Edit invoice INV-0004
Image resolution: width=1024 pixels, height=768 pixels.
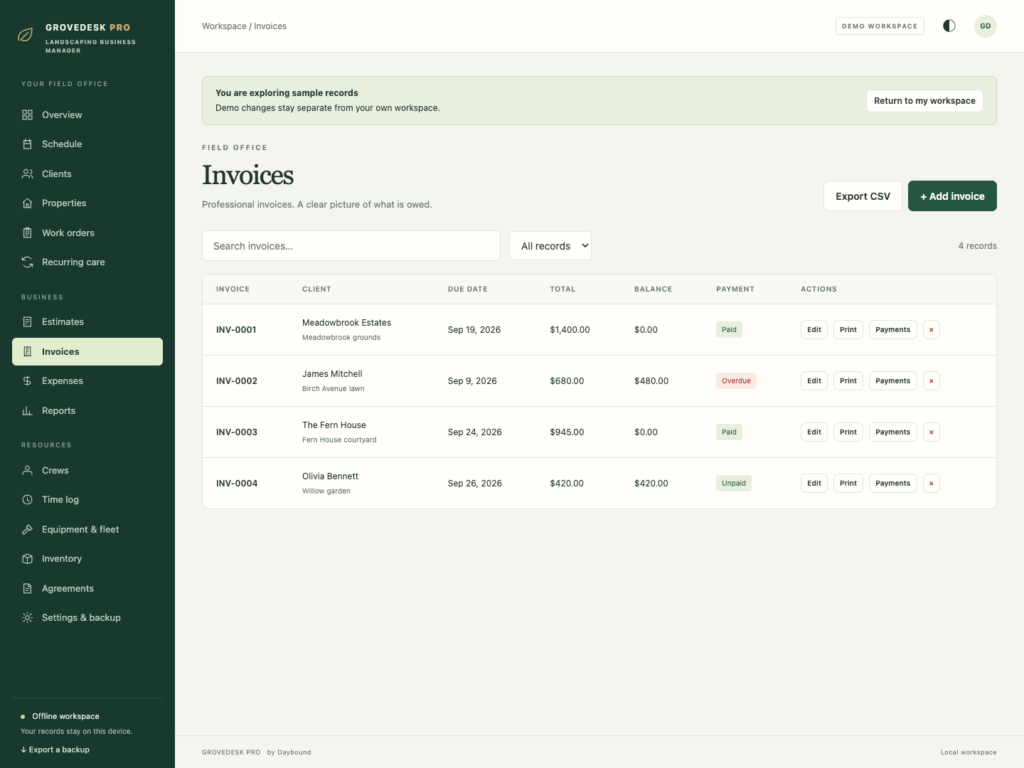pos(814,483)
